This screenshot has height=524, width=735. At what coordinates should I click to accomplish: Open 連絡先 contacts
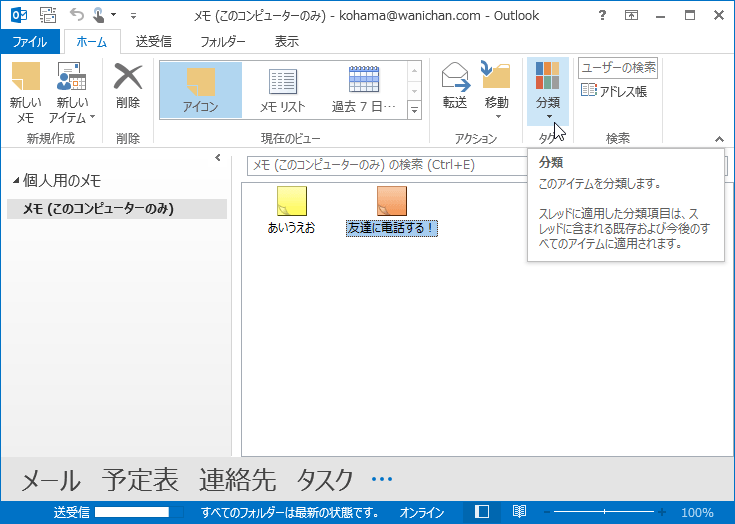[x=238, y=479]
